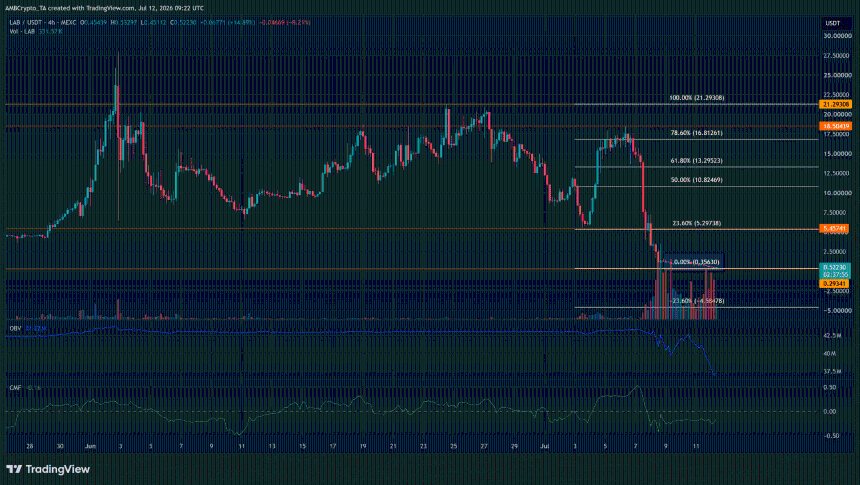Click the USDT currency label on price axis
The height and width of the screenshot is (485, 860).
(x=833, y=23)
